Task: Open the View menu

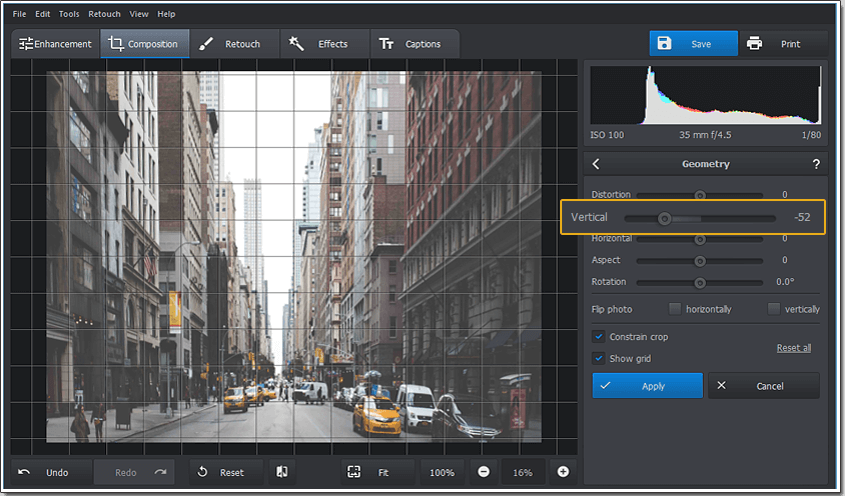Action: tap(138, 14)
